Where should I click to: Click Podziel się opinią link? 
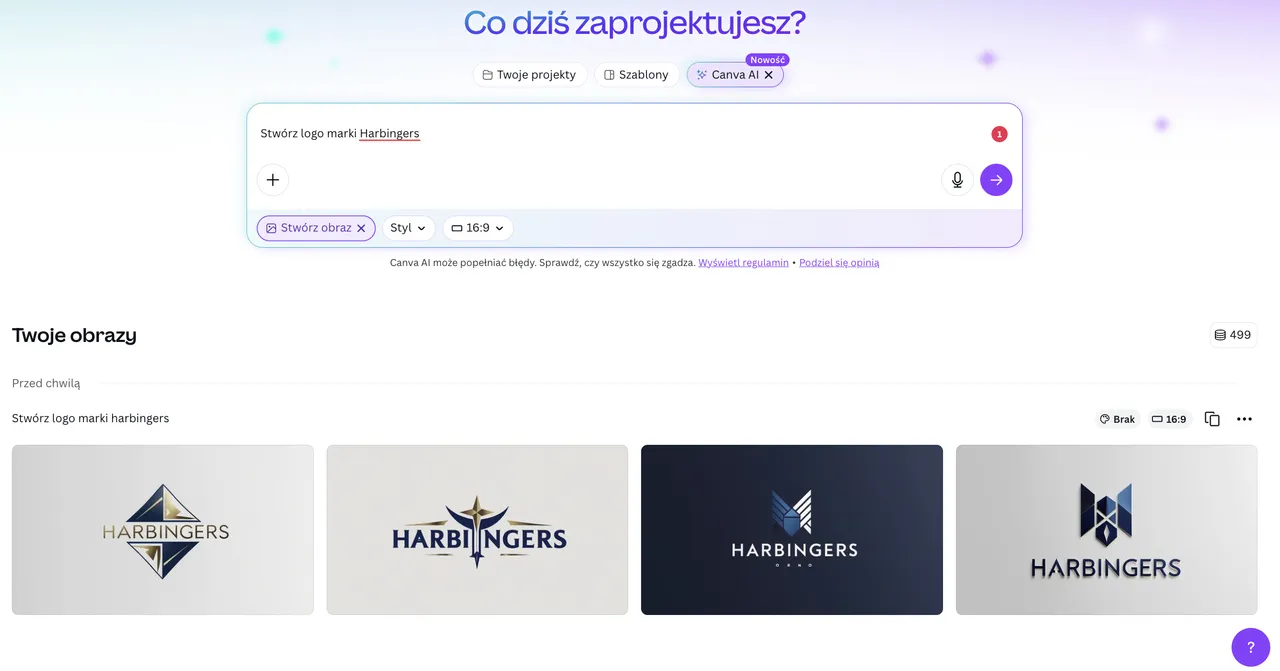coord(839,263)
